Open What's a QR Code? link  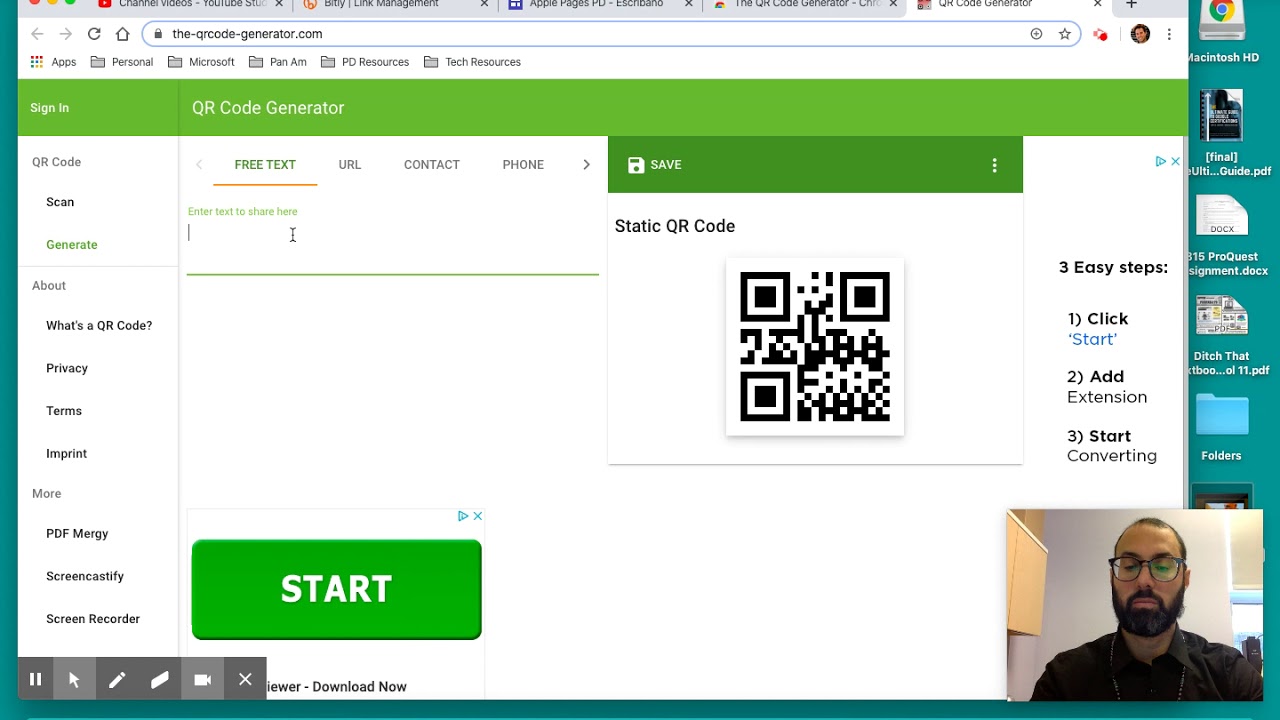pyautogui.click(x=99, y=326)
